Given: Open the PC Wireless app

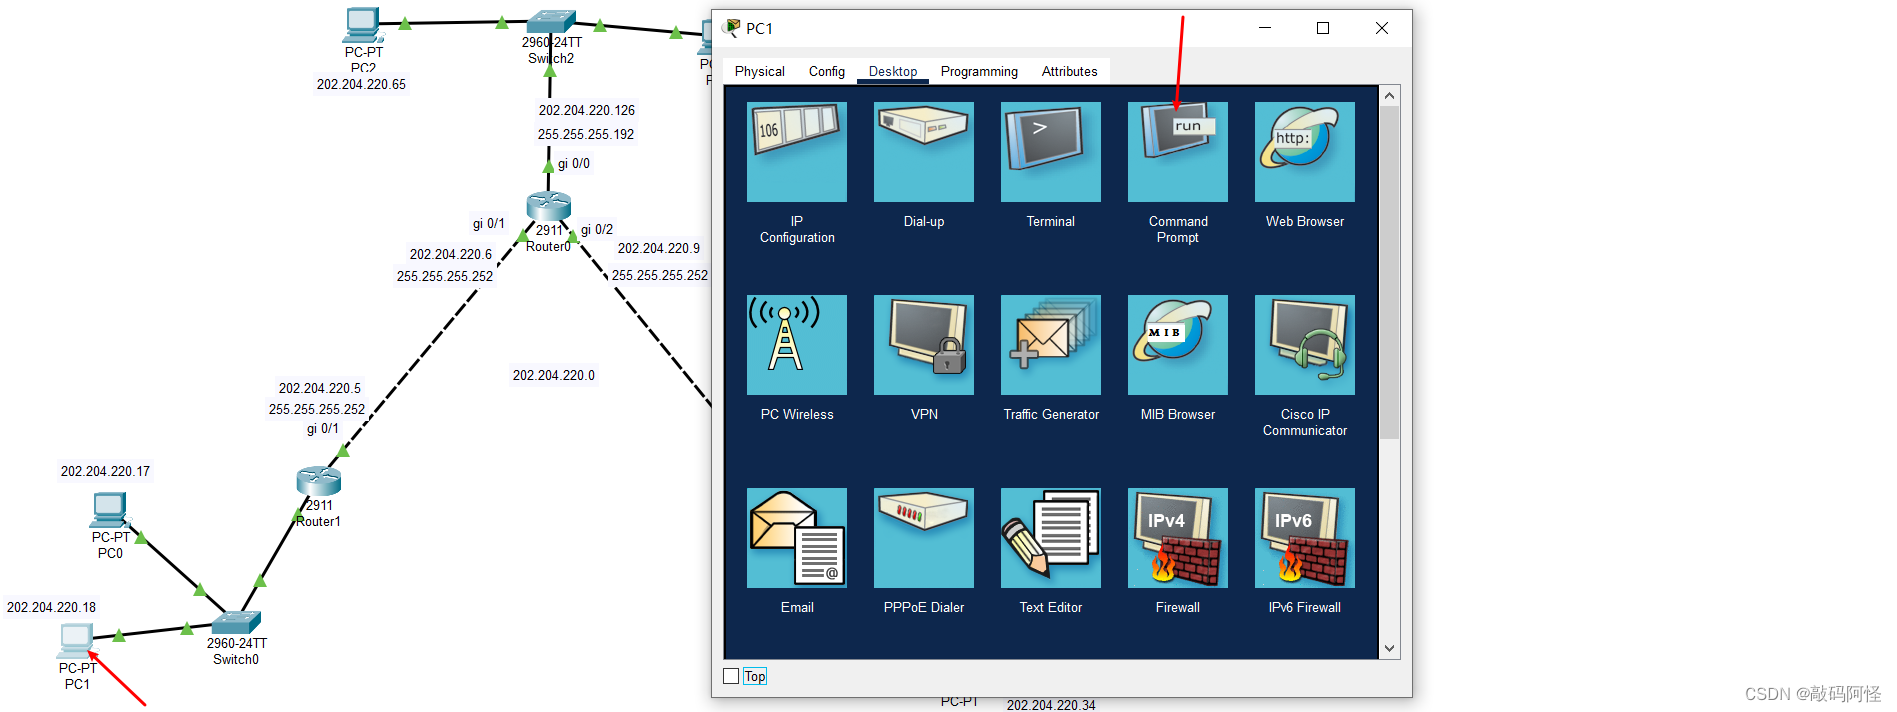Looking at the screenshot, I should point(796,345).
